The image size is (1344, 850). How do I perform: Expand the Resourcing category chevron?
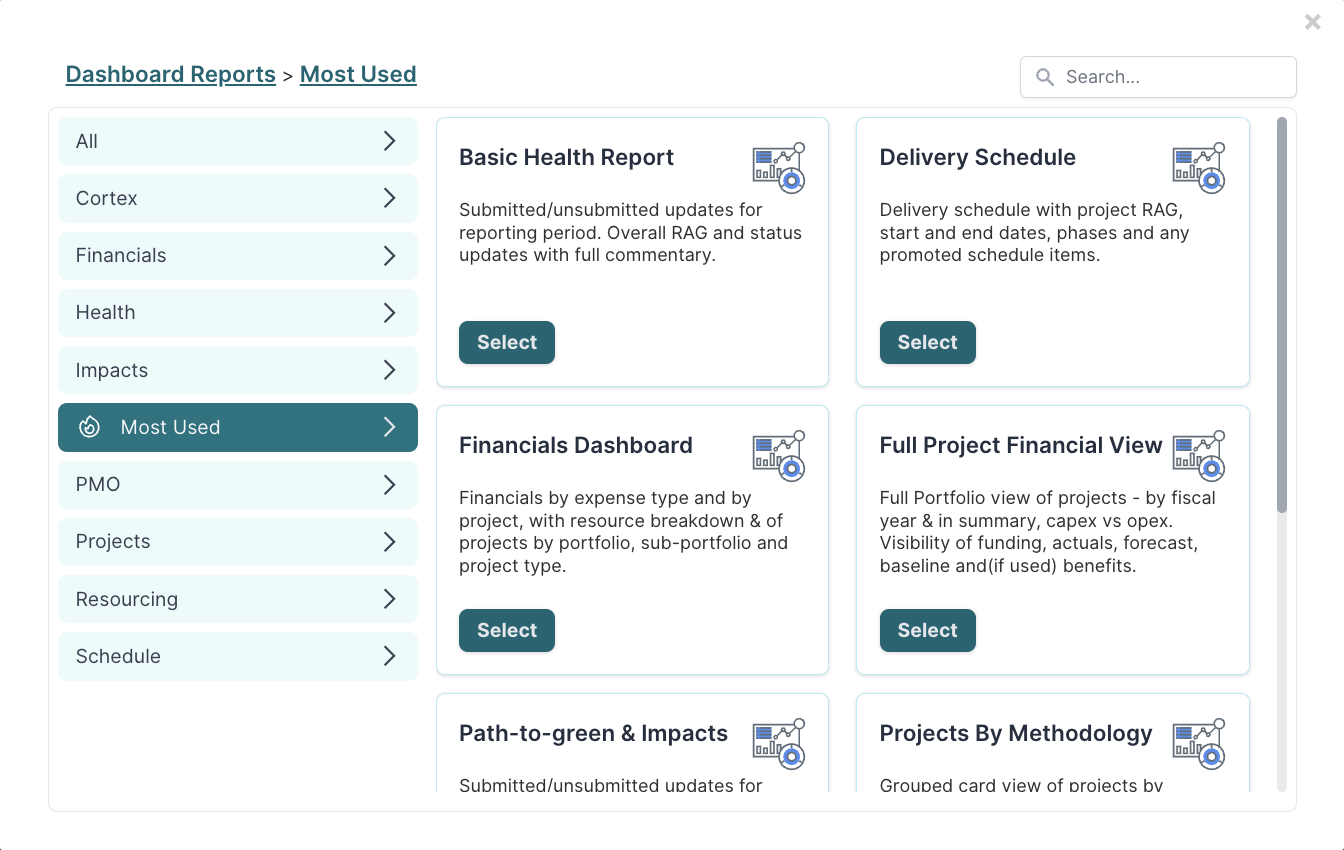(389, 599)
